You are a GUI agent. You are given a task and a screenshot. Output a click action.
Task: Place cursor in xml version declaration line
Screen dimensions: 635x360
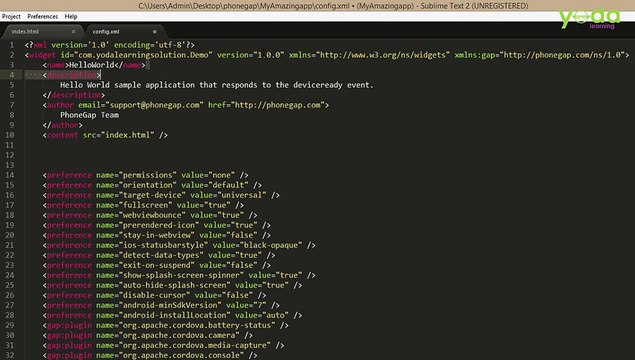point(109,45)
